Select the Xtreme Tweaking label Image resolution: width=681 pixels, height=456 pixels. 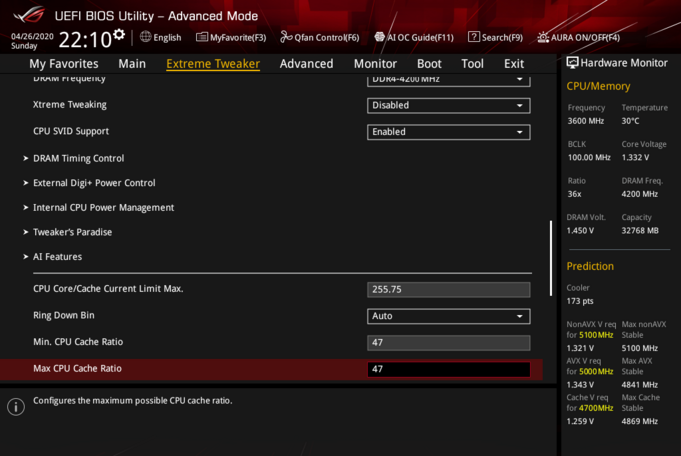[69, 105]
